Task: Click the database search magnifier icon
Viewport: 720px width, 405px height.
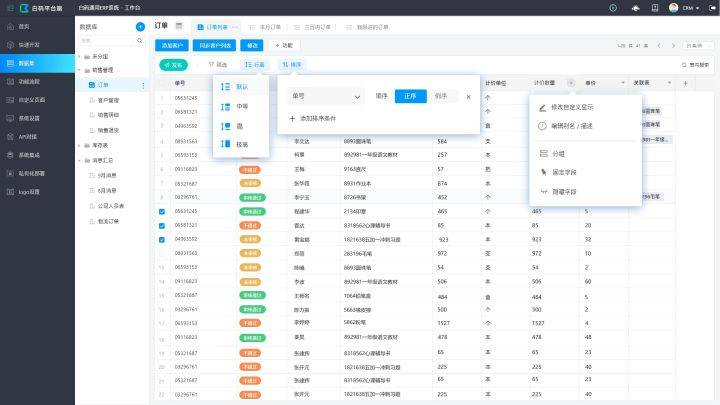Action: 140,41
